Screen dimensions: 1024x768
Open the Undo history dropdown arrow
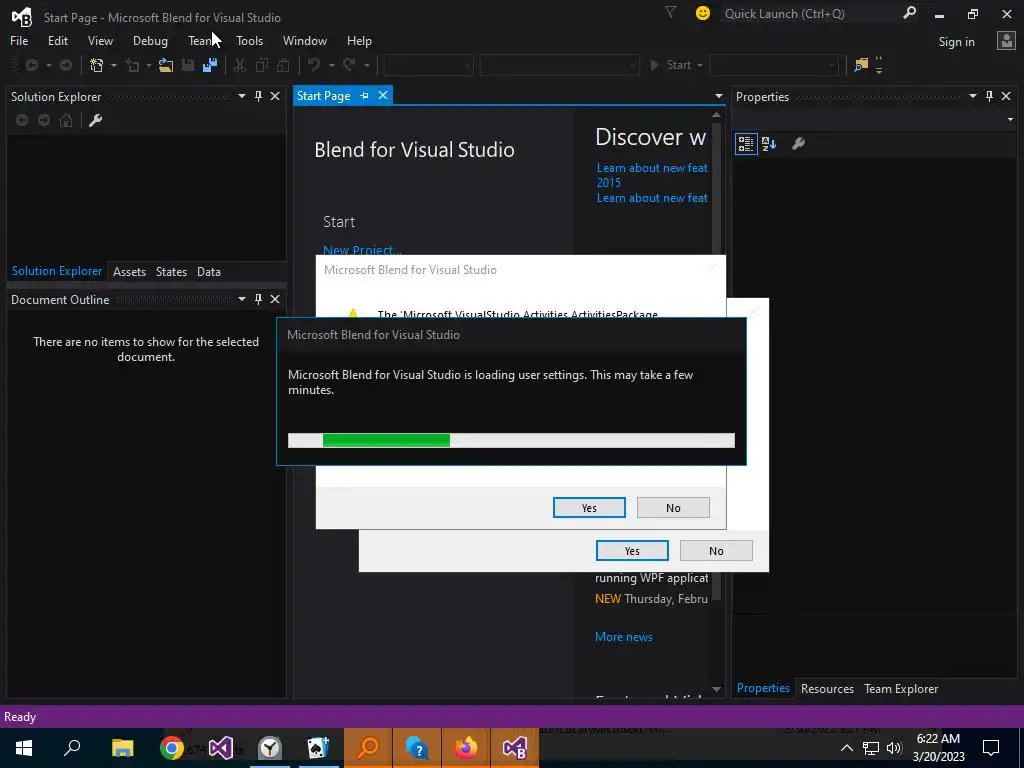(x=332, y=65)
